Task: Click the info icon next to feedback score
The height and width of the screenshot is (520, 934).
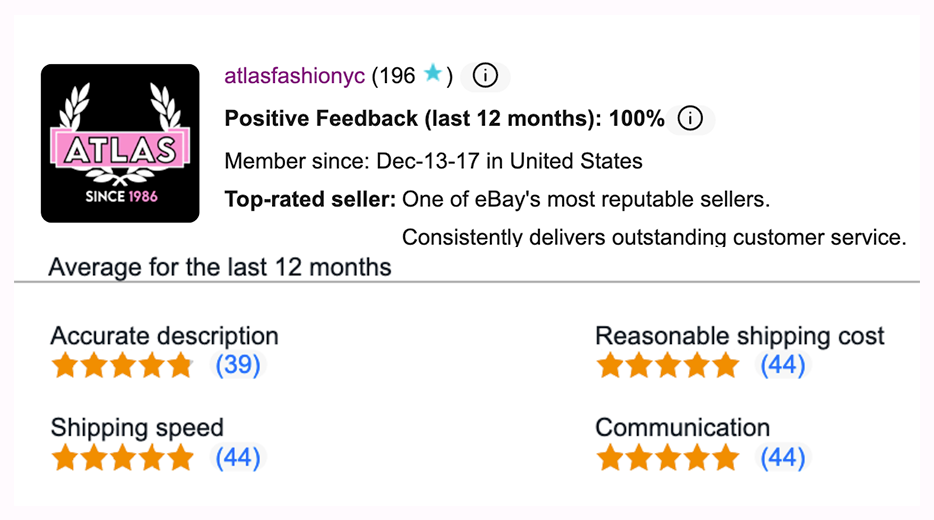Action: [x=485, y=76]
